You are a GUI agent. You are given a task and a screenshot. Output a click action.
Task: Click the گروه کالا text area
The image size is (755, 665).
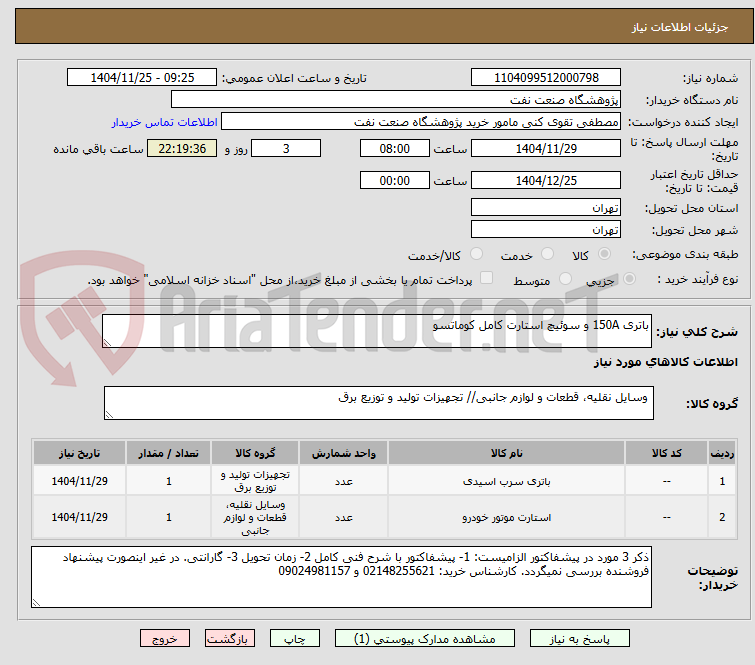pyautogui.click(x=378, y=403)
